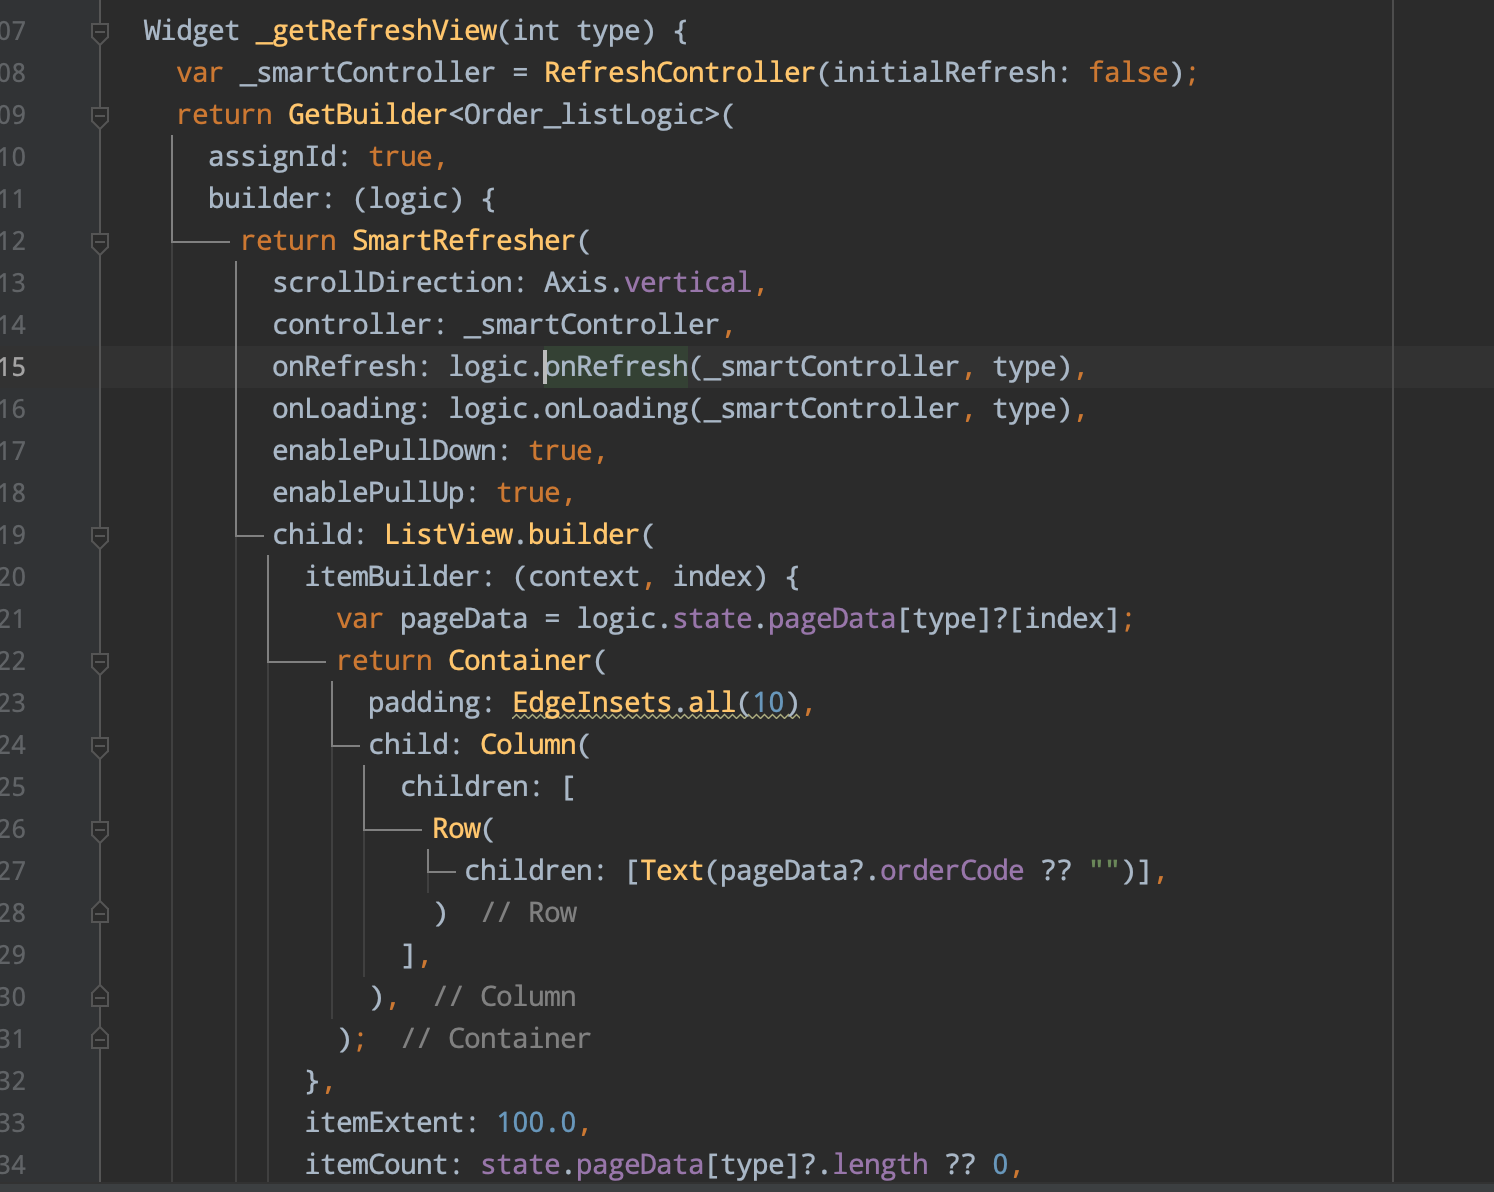
Task: Collapse the Container fold on line 22
Action: point(98,660)
